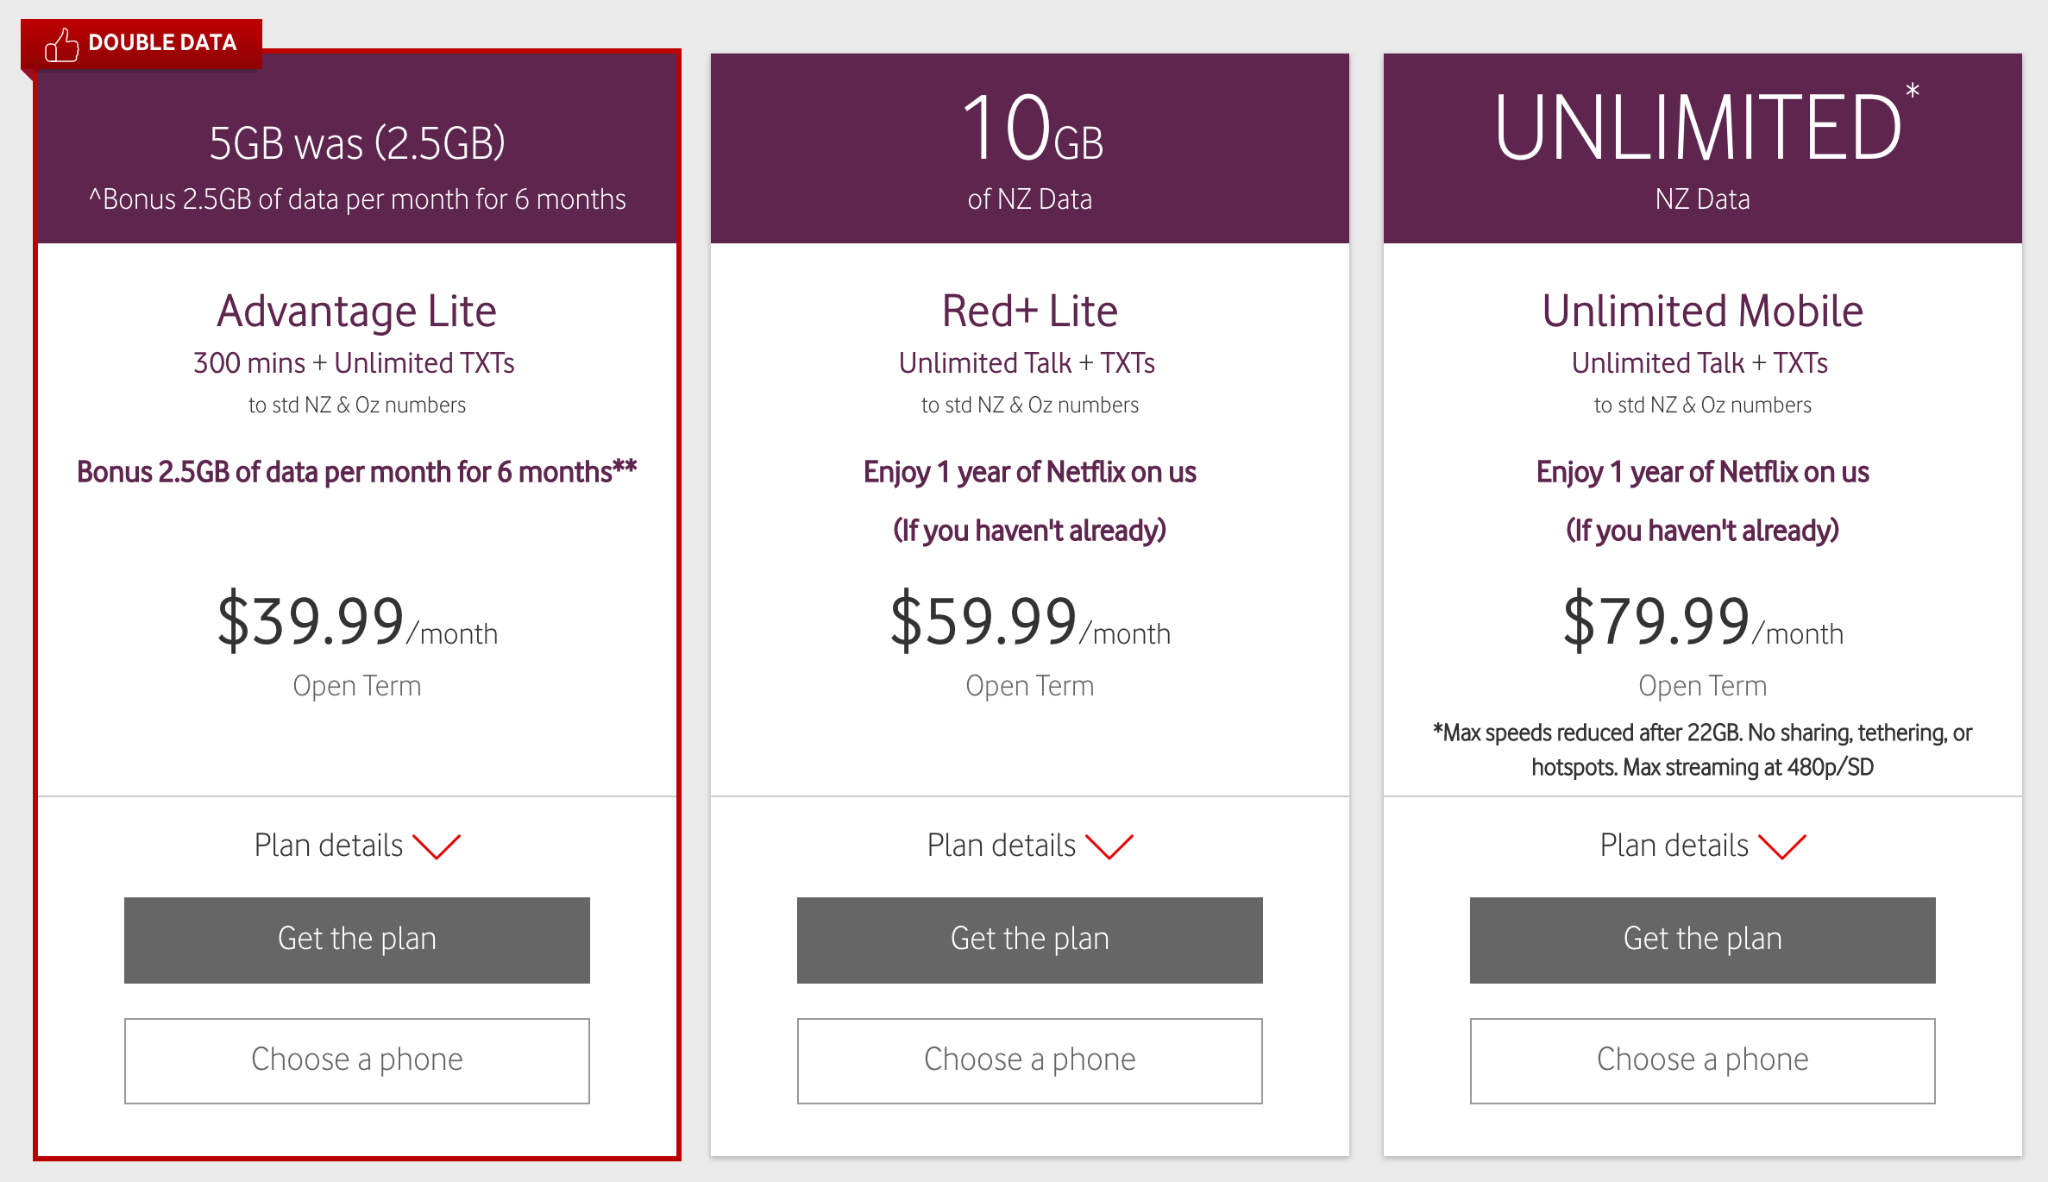The width and height of the screenshot is (2048, 1182).
Task: Click the 5GB was (2.5GB) header
Action: point(357,143)
